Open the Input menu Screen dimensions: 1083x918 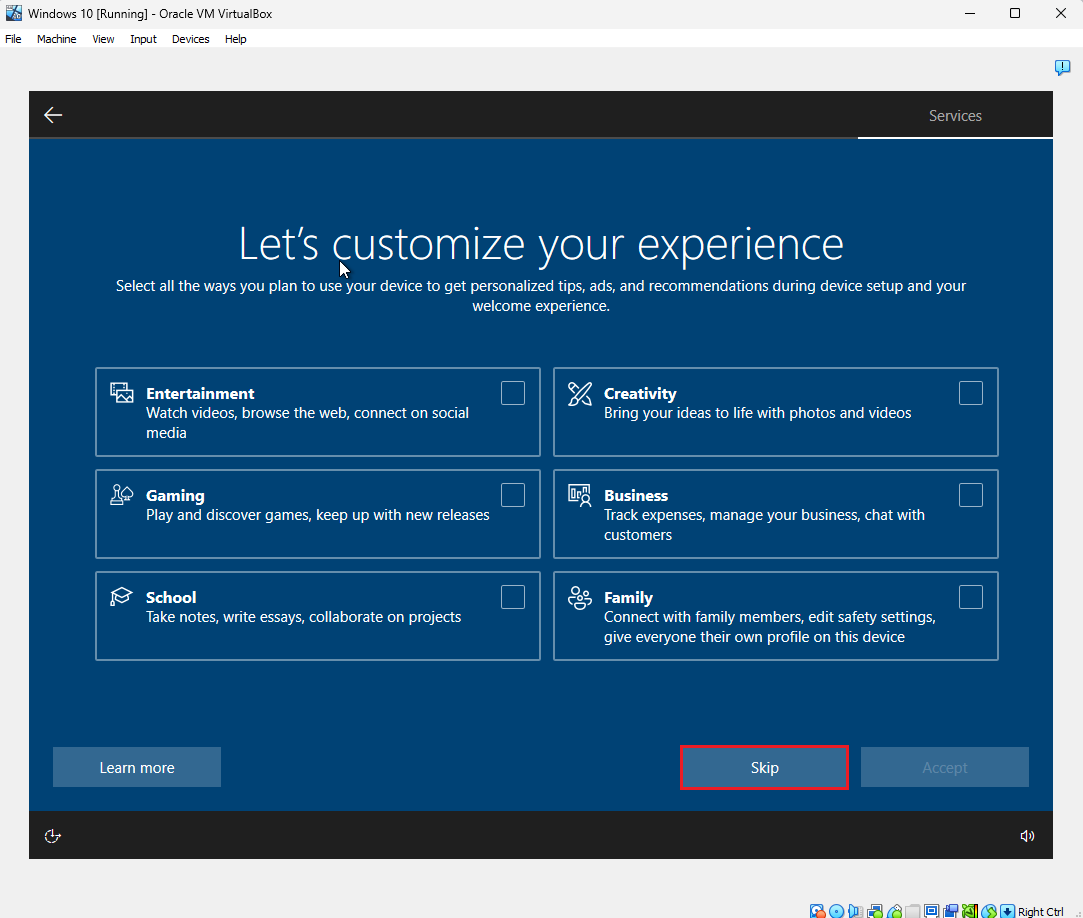(143, 39)
